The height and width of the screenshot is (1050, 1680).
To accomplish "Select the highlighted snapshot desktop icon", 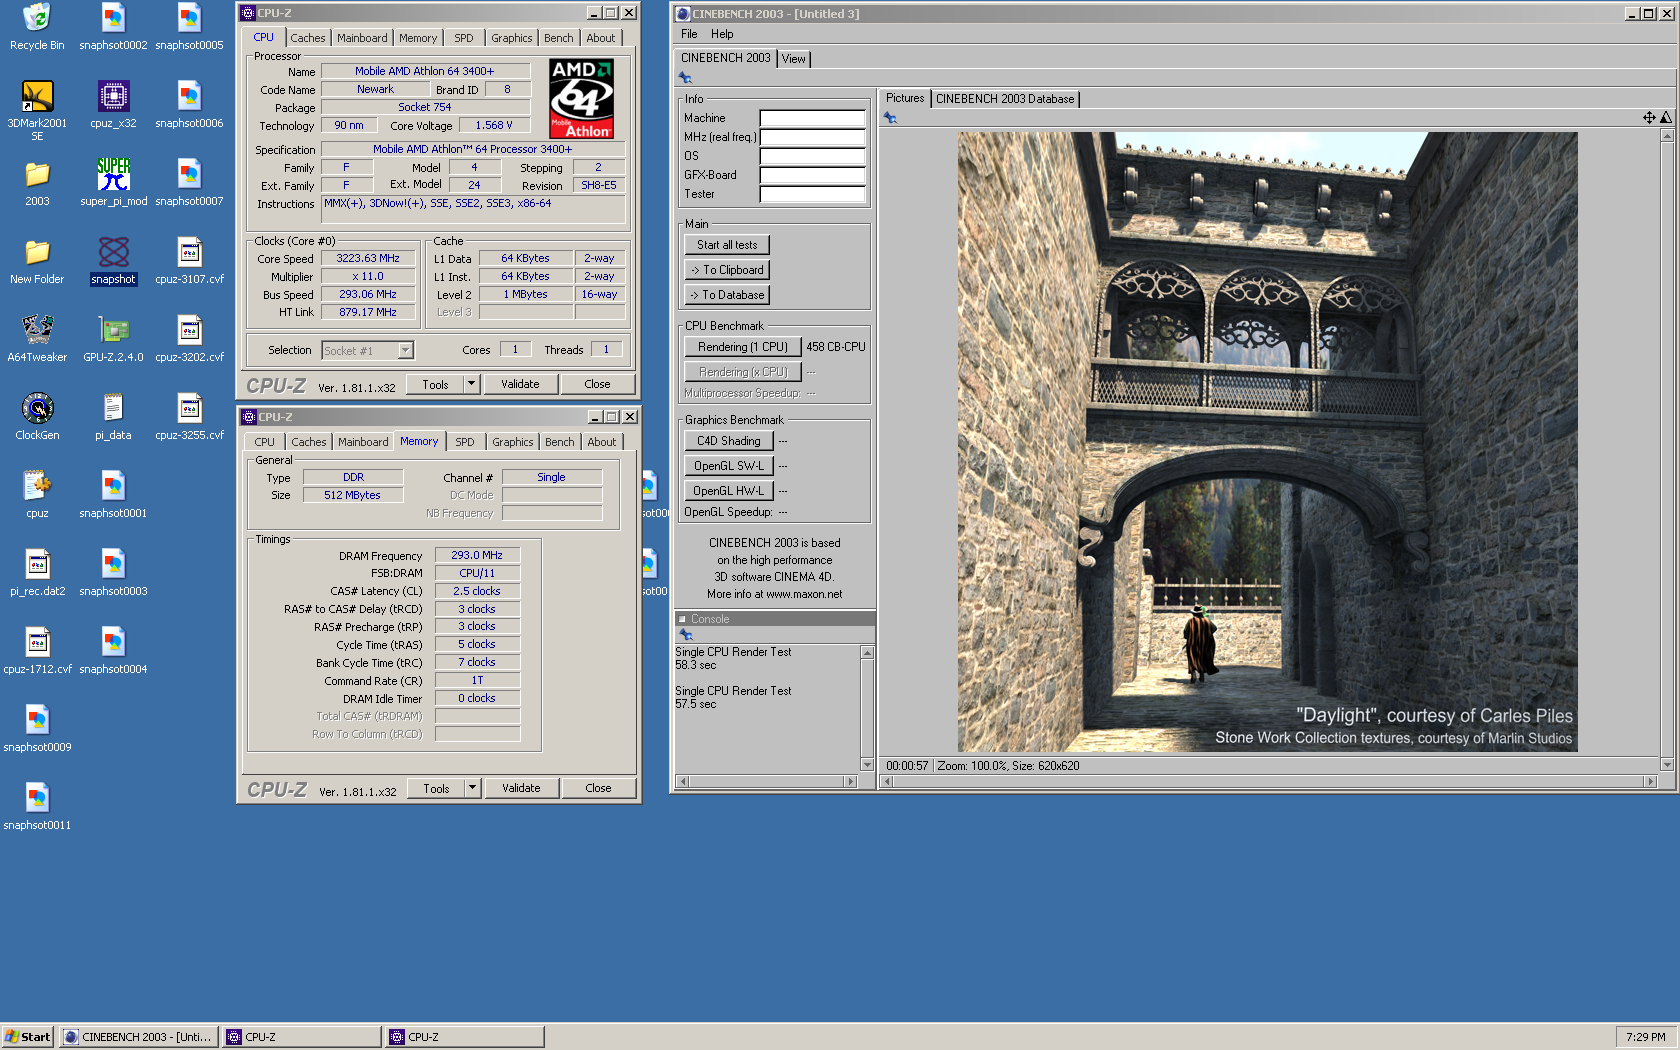I will click(113, 261).
